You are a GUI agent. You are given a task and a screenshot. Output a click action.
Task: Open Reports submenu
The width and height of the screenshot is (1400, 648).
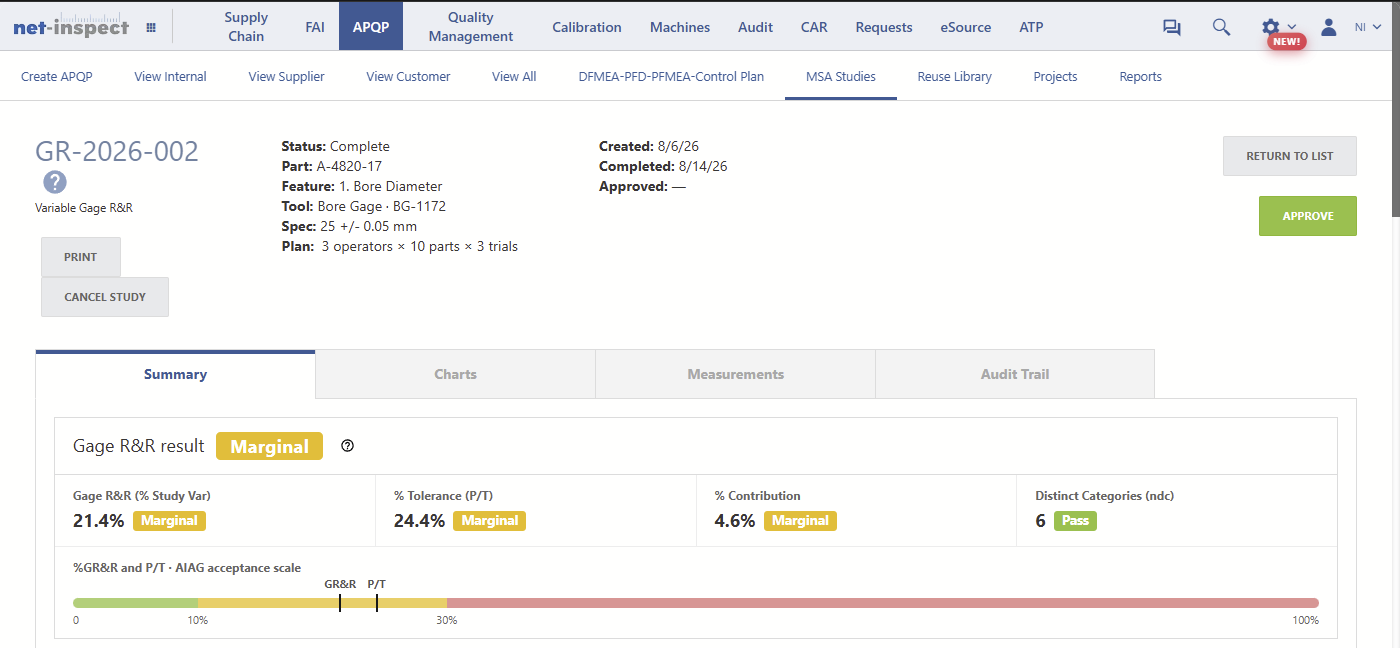pyautogui.click(x=1141, y=76)
